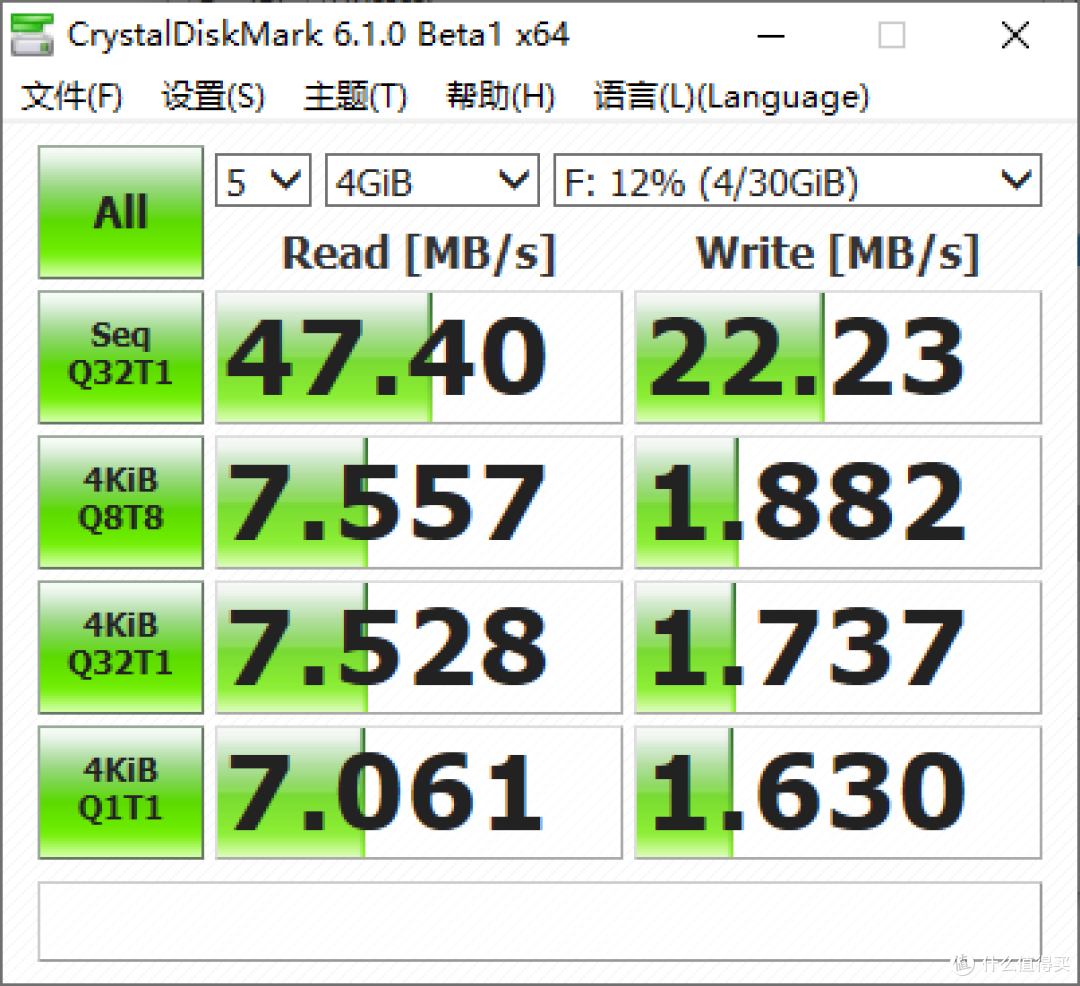
Task: Select the Q1T1 write result 1.630
Action: pyautogui.click(x=838, y=793)
